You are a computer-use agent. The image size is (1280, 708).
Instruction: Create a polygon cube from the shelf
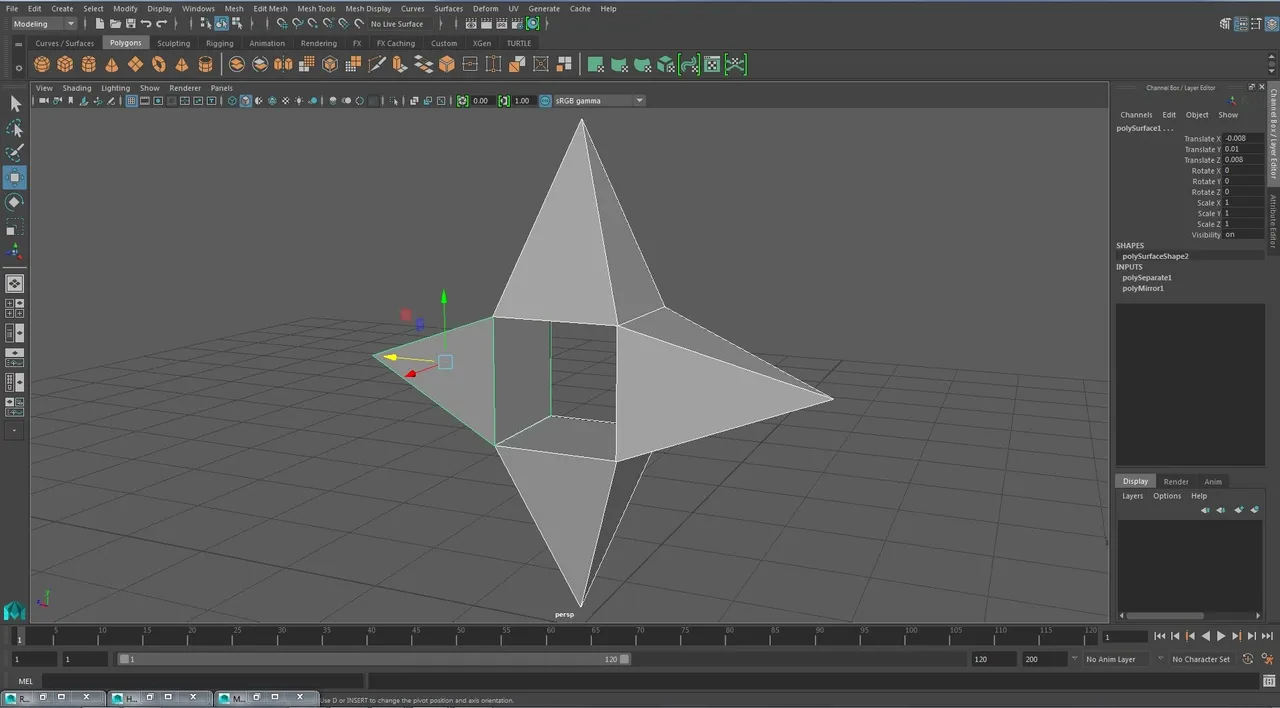[x=65, y=64]
